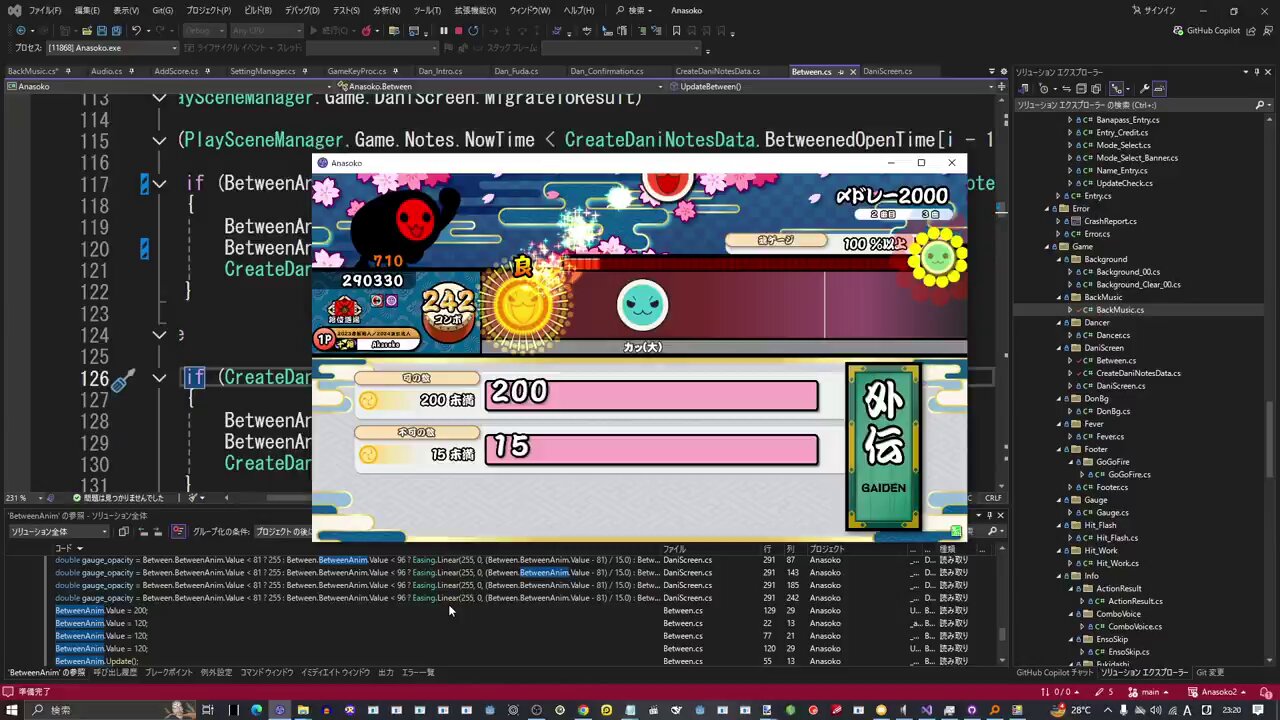Viewport: 1280px width, 720px height.
Task: Click the Save file toolbar icon
Action: pyautogui.click(x=103, y=31)
